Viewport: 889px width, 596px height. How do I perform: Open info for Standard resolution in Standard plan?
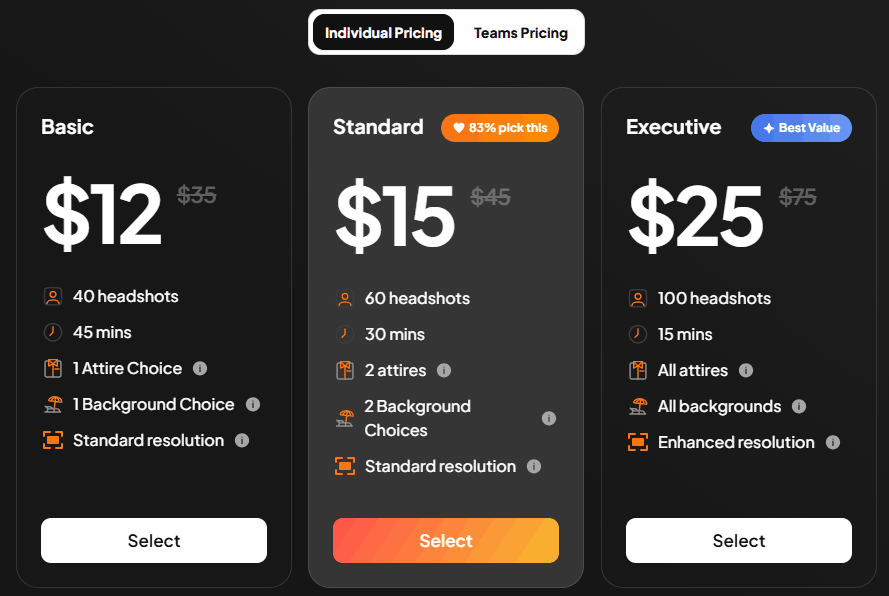(534, 466)
